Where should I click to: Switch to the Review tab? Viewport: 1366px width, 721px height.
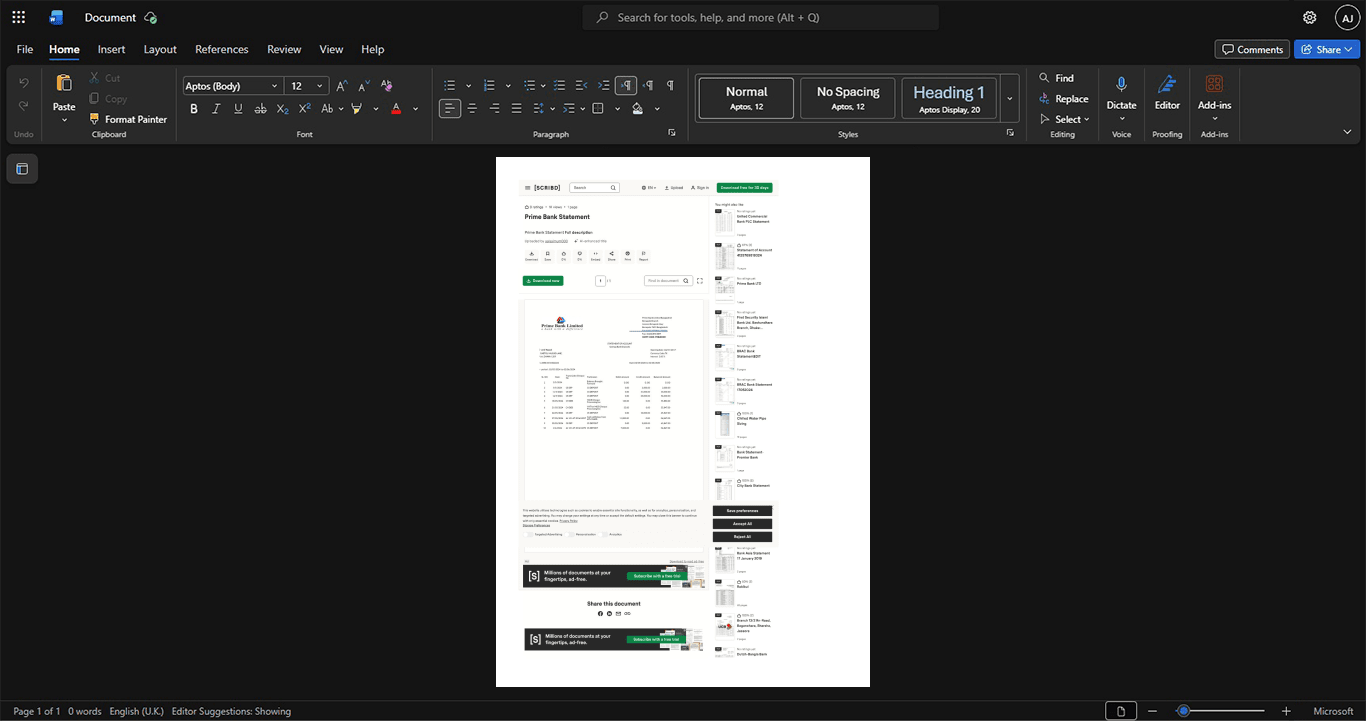click(x=284, y=49)
